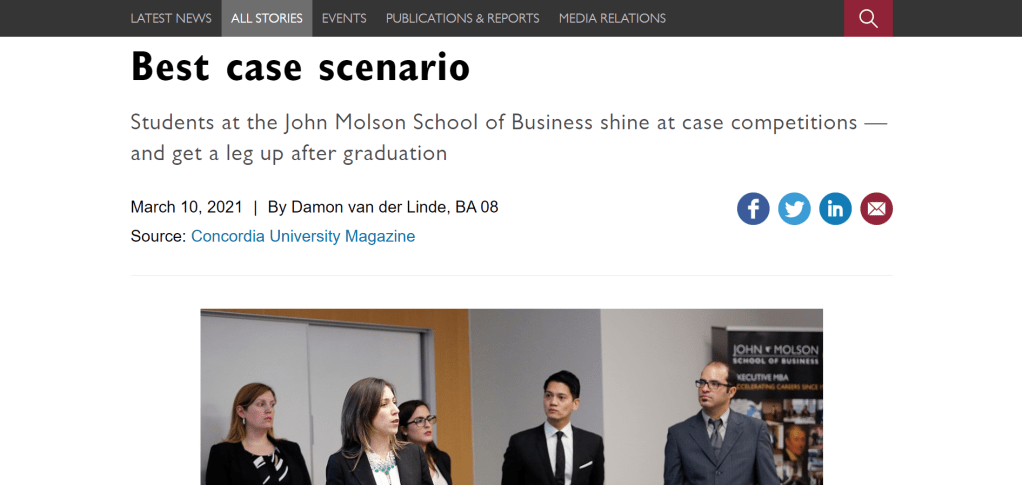Navigate to Media Relations
This screenshot has width=1022, height=485.
pos(612,18)
